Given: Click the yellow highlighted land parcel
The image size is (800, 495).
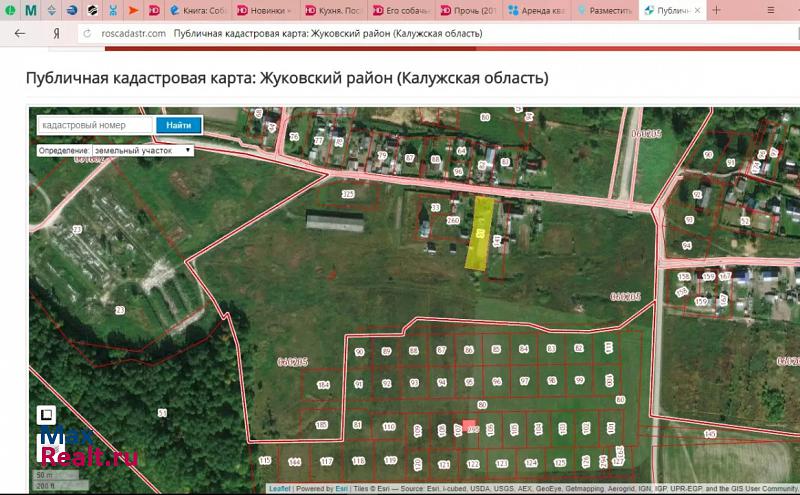Looking at the screenshot, I should 481,232.
